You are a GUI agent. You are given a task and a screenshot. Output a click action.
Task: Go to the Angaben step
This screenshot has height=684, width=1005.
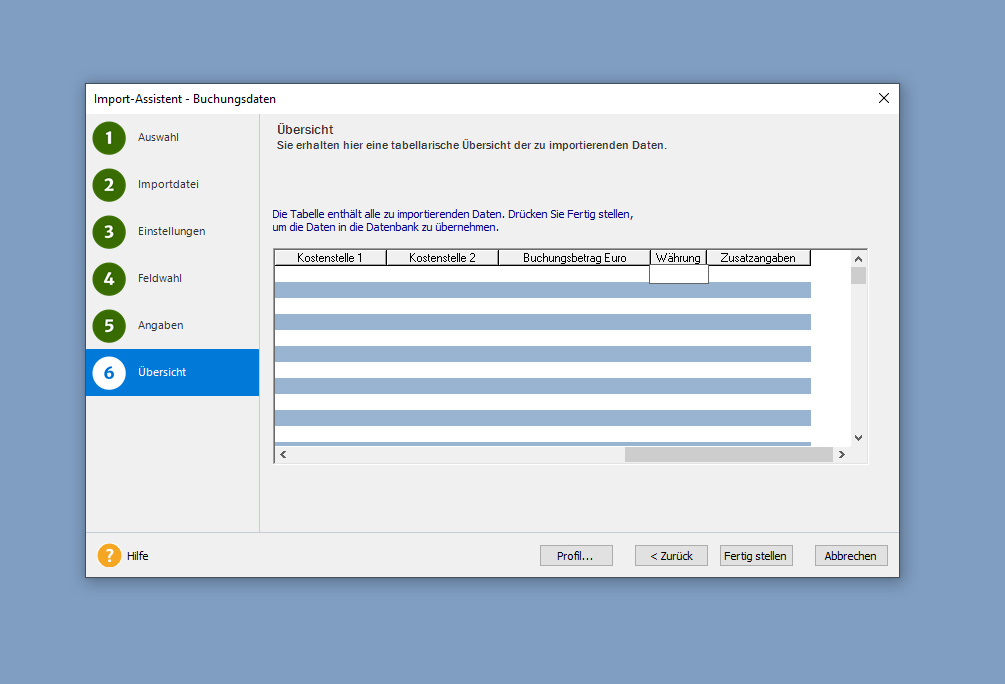[x=160, y=325]
